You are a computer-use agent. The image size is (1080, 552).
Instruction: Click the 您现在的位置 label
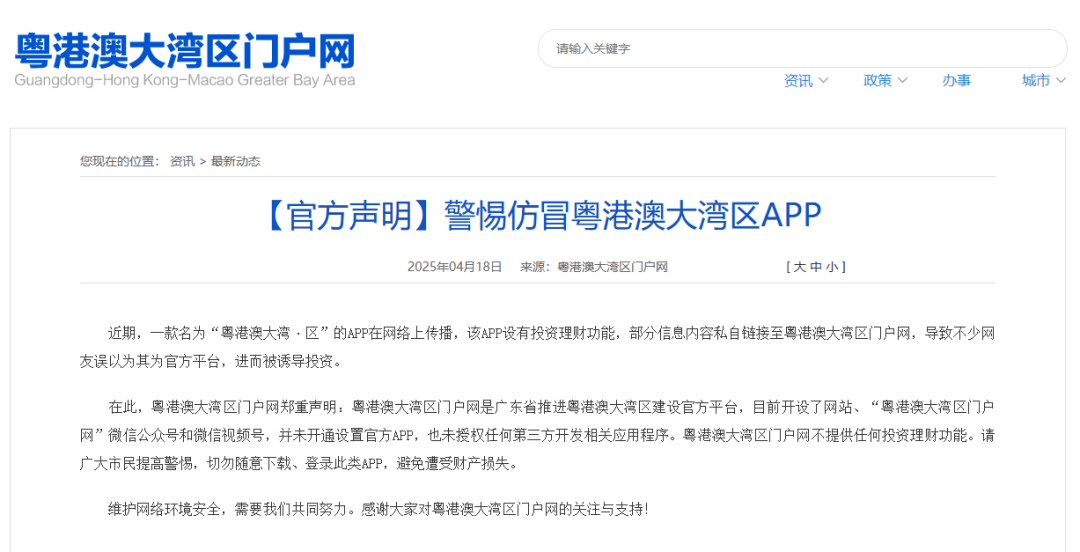(120, 161)
